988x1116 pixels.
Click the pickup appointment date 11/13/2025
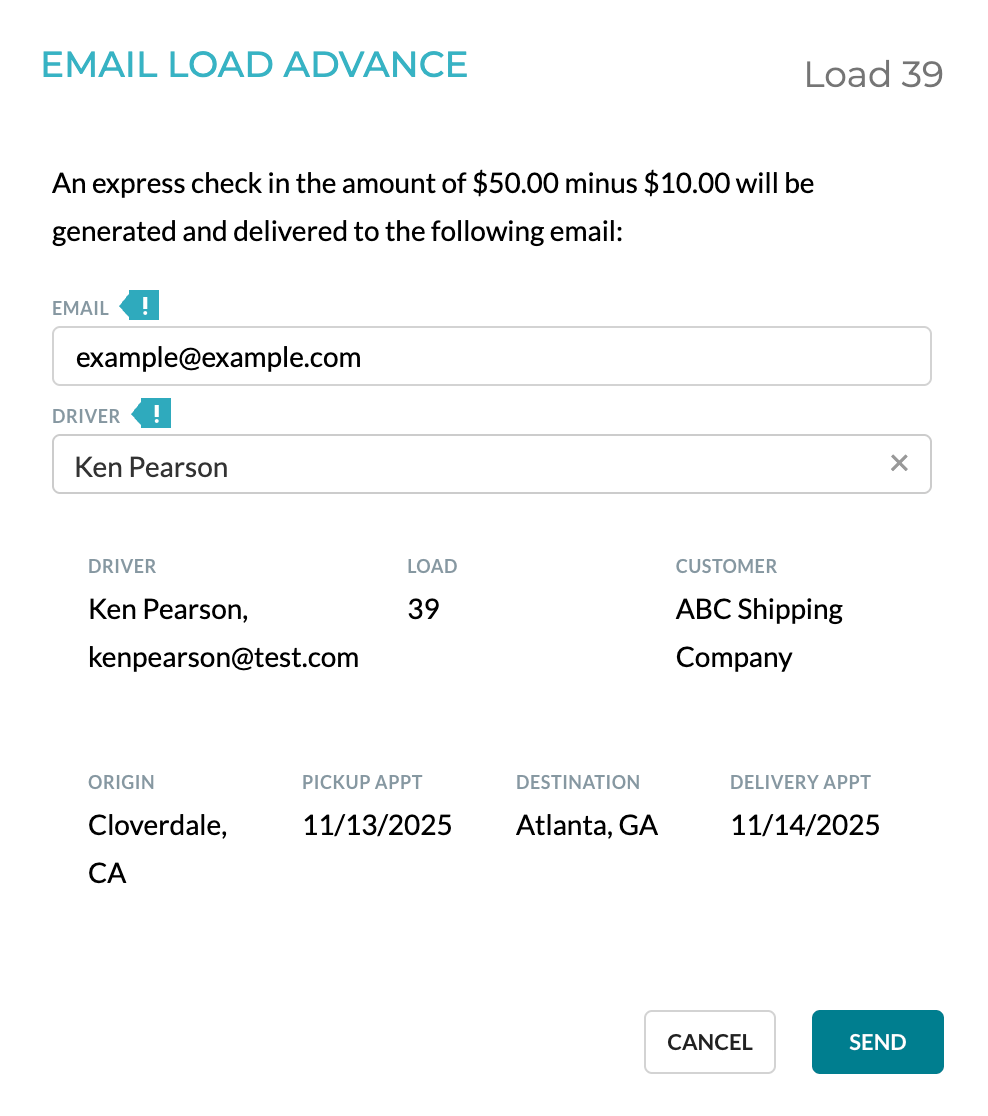377,826
